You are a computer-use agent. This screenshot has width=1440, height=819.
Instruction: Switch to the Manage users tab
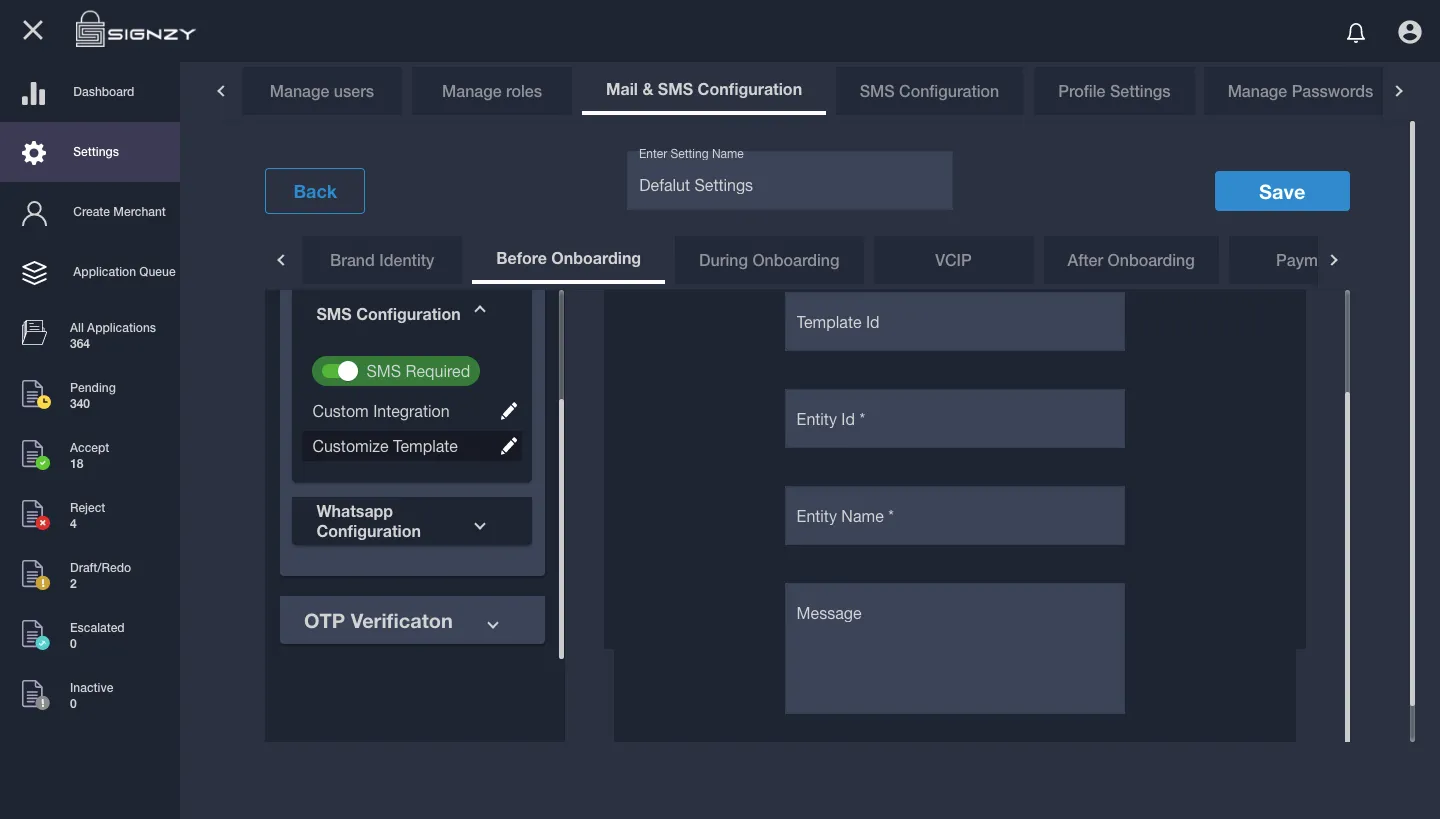(322, 91)
